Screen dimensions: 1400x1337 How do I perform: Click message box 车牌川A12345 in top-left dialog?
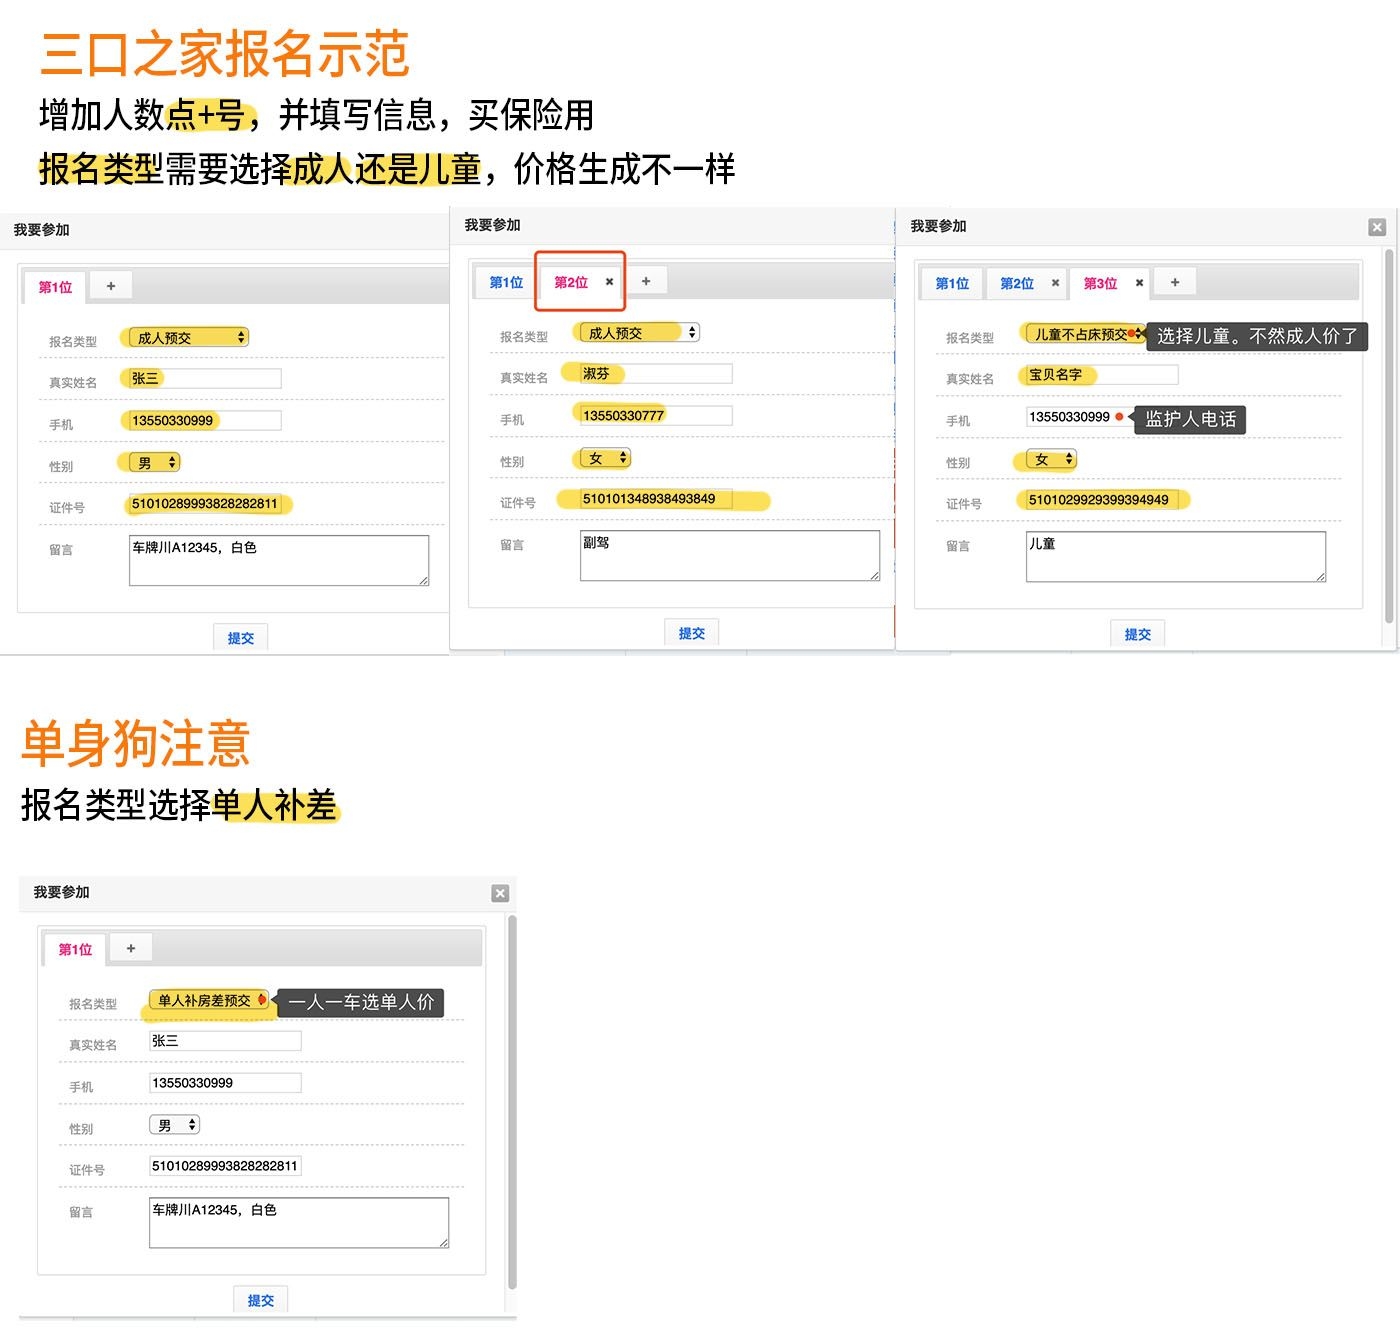279,560
